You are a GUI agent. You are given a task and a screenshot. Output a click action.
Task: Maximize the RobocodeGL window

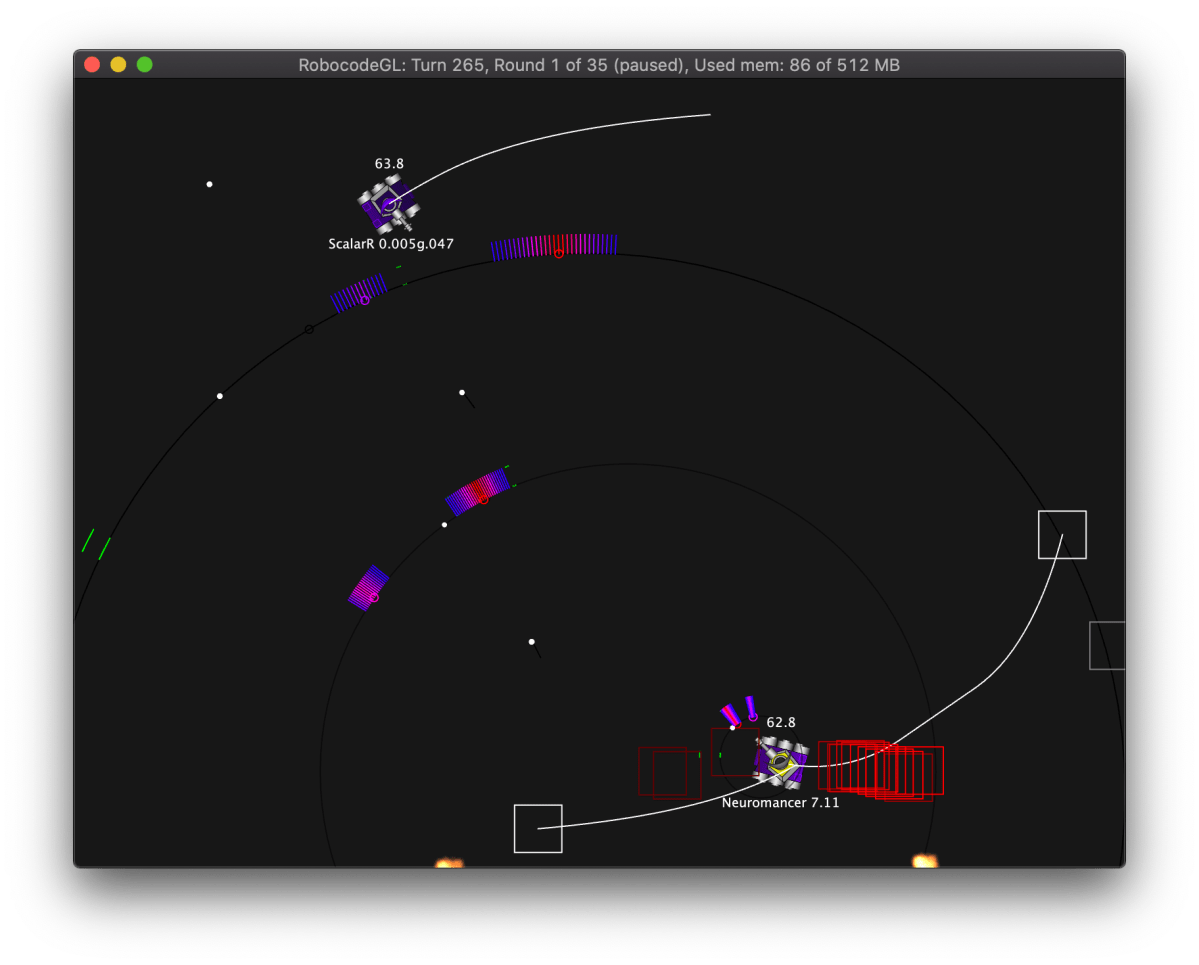click(145, 65)
